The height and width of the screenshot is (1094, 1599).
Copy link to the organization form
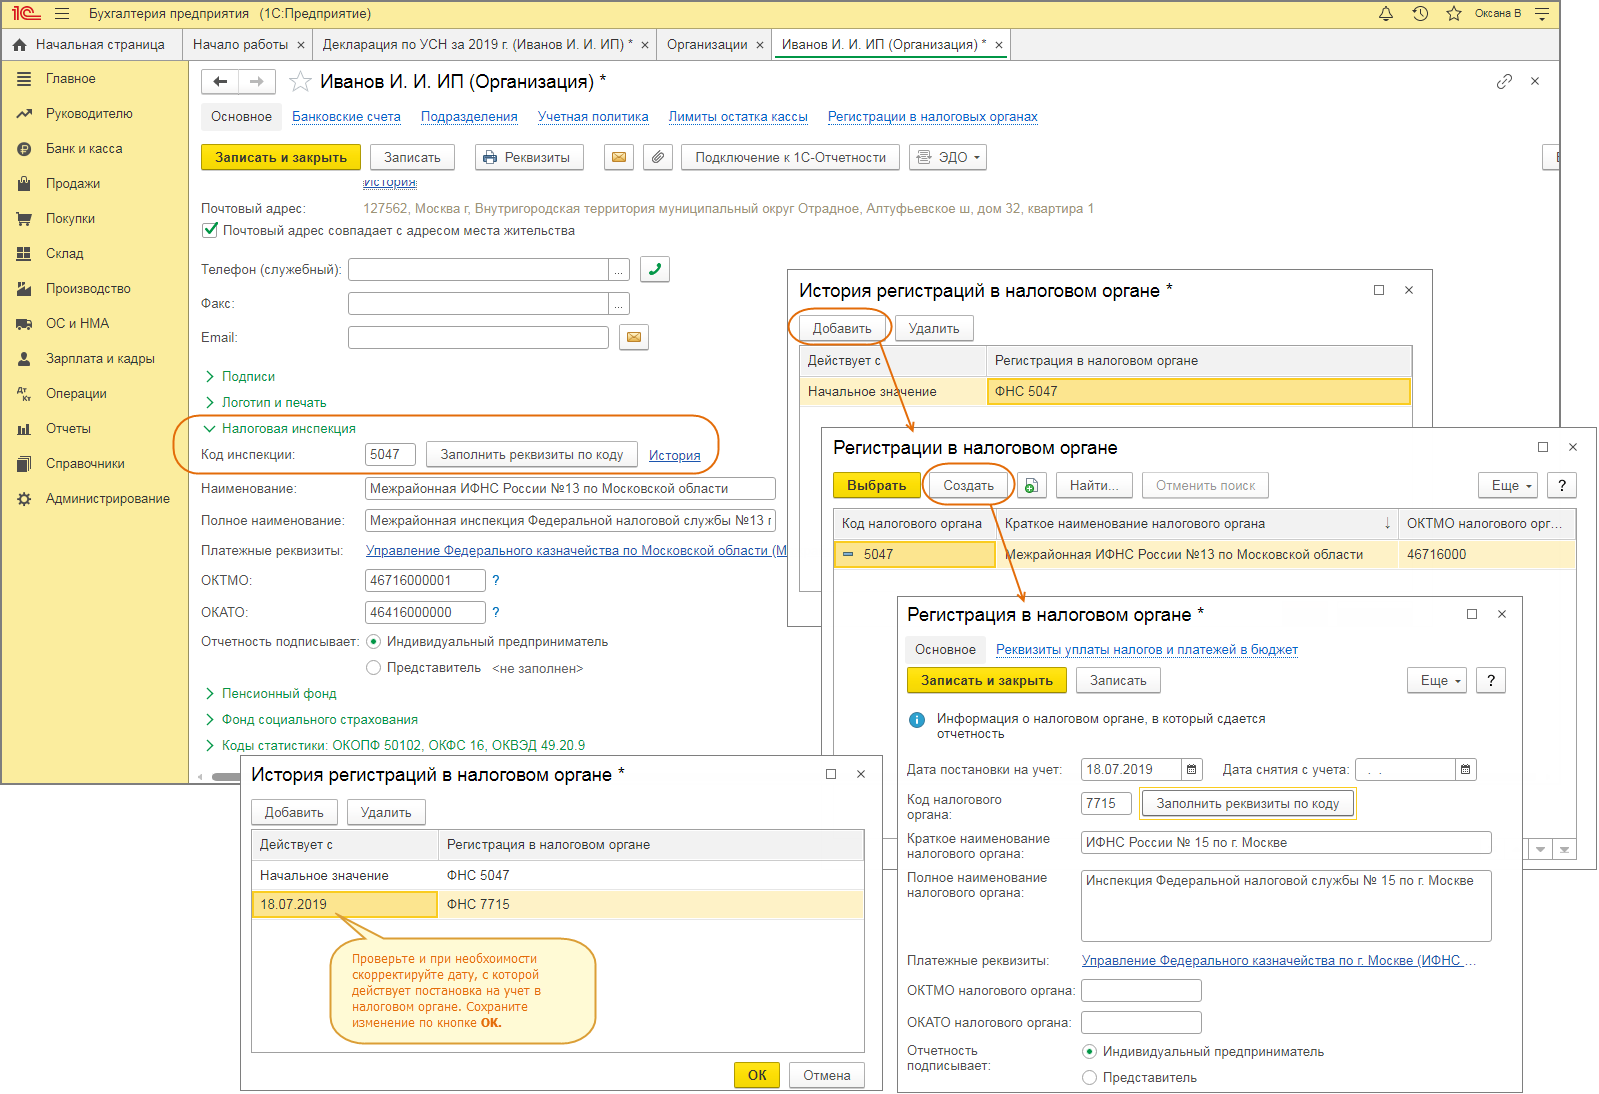click(1504, 82)
